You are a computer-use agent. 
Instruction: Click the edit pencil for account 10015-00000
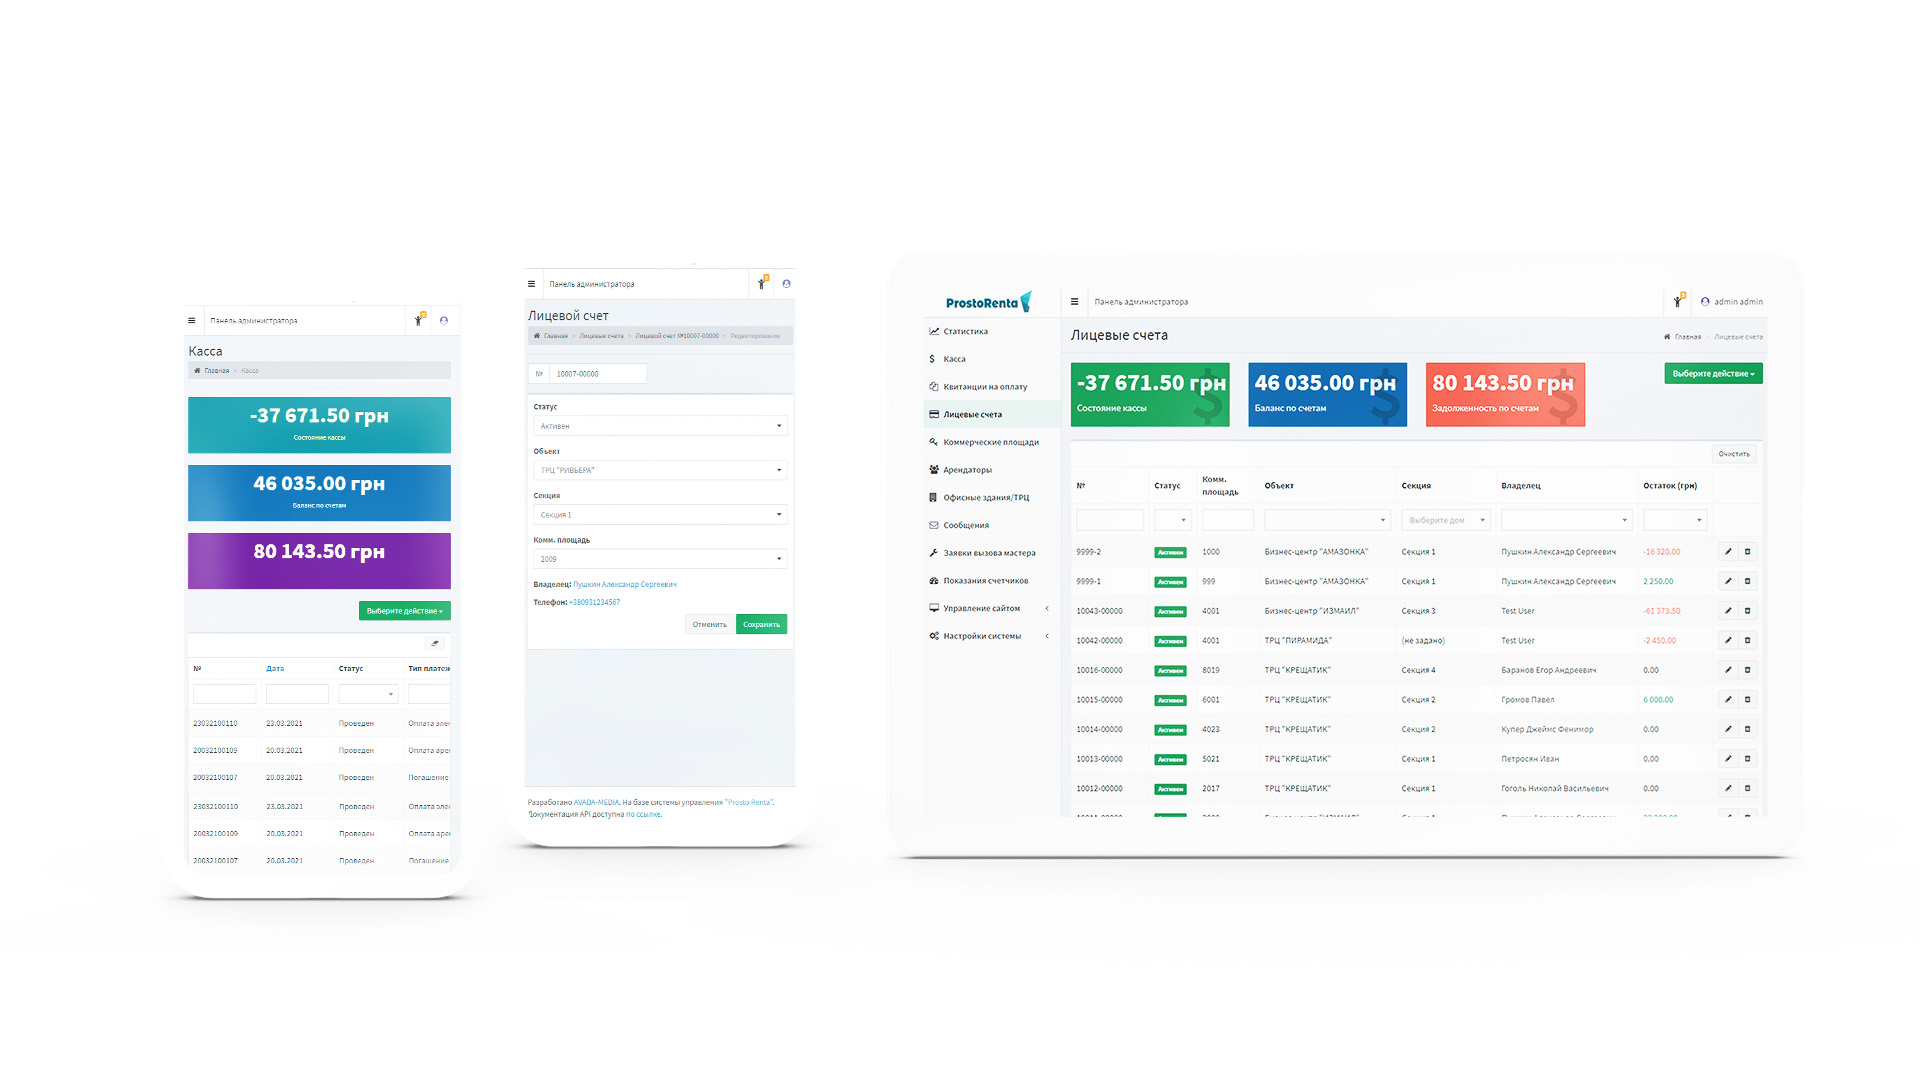point(1728,700)
